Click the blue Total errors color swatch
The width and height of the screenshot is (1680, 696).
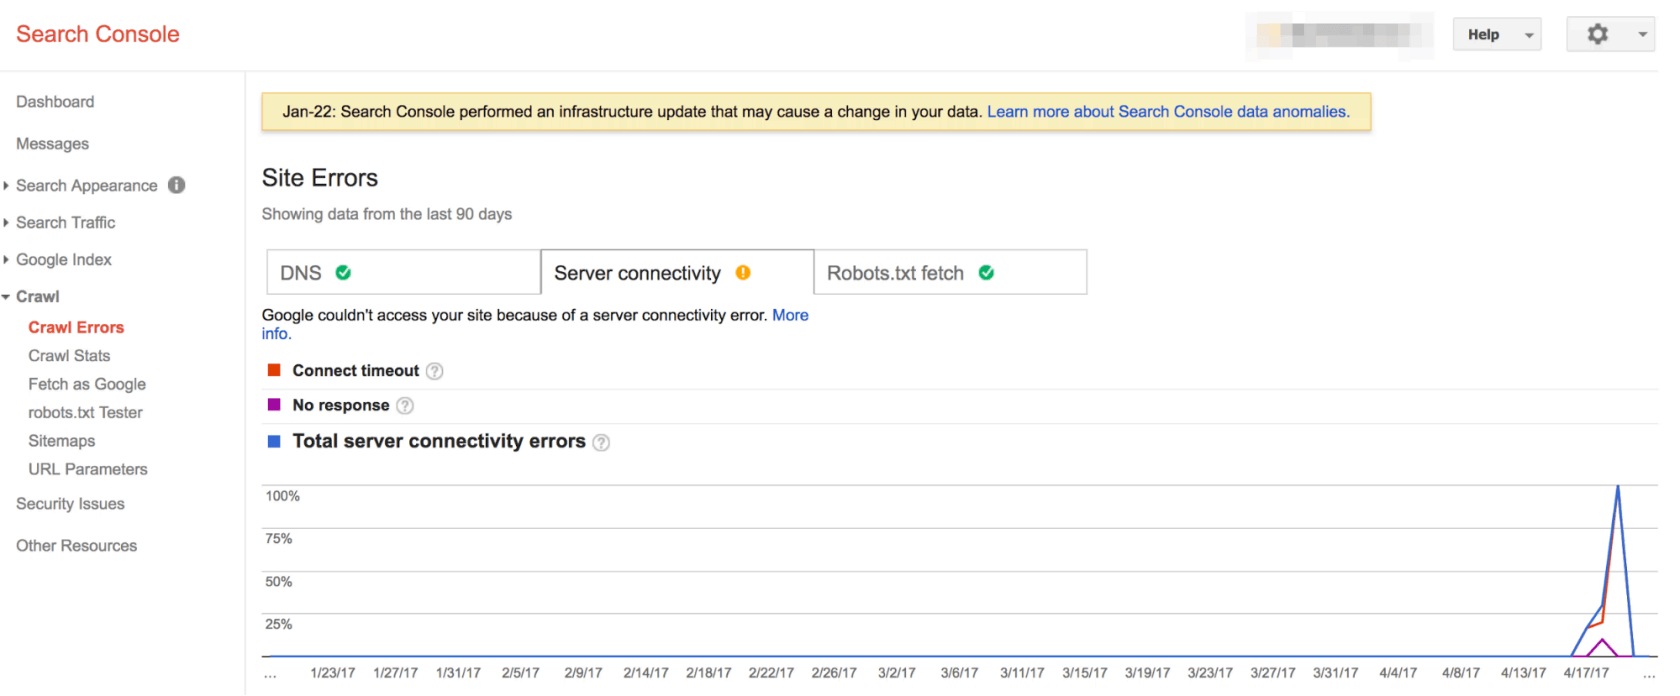pos(274,441)
